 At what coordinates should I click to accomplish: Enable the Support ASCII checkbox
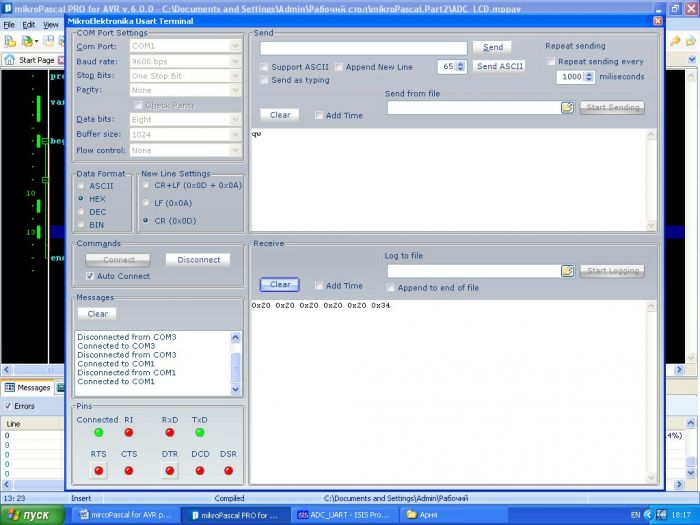pyautogui.click(x=264, y=67)
